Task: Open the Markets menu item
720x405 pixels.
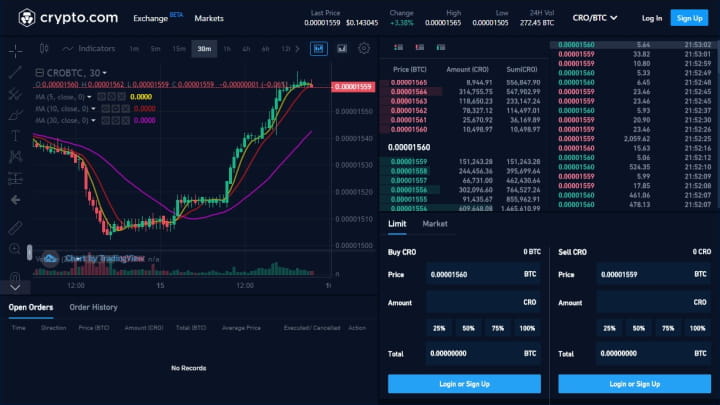Action: pyautogui.click(x=209, y=18)
